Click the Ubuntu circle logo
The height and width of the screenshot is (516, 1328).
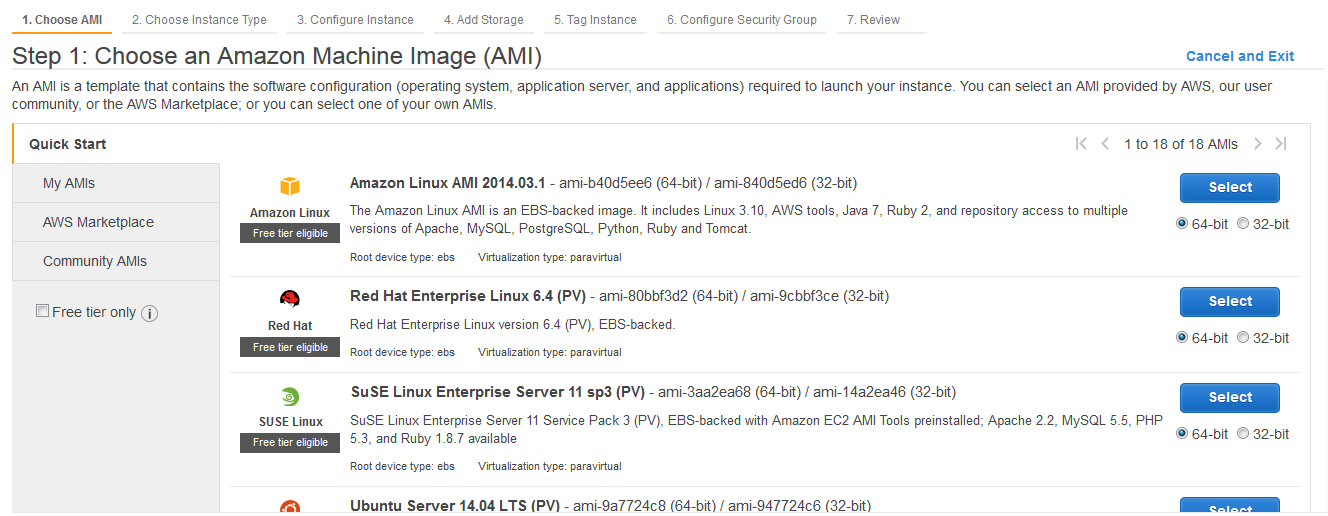(x=290, y=507)
